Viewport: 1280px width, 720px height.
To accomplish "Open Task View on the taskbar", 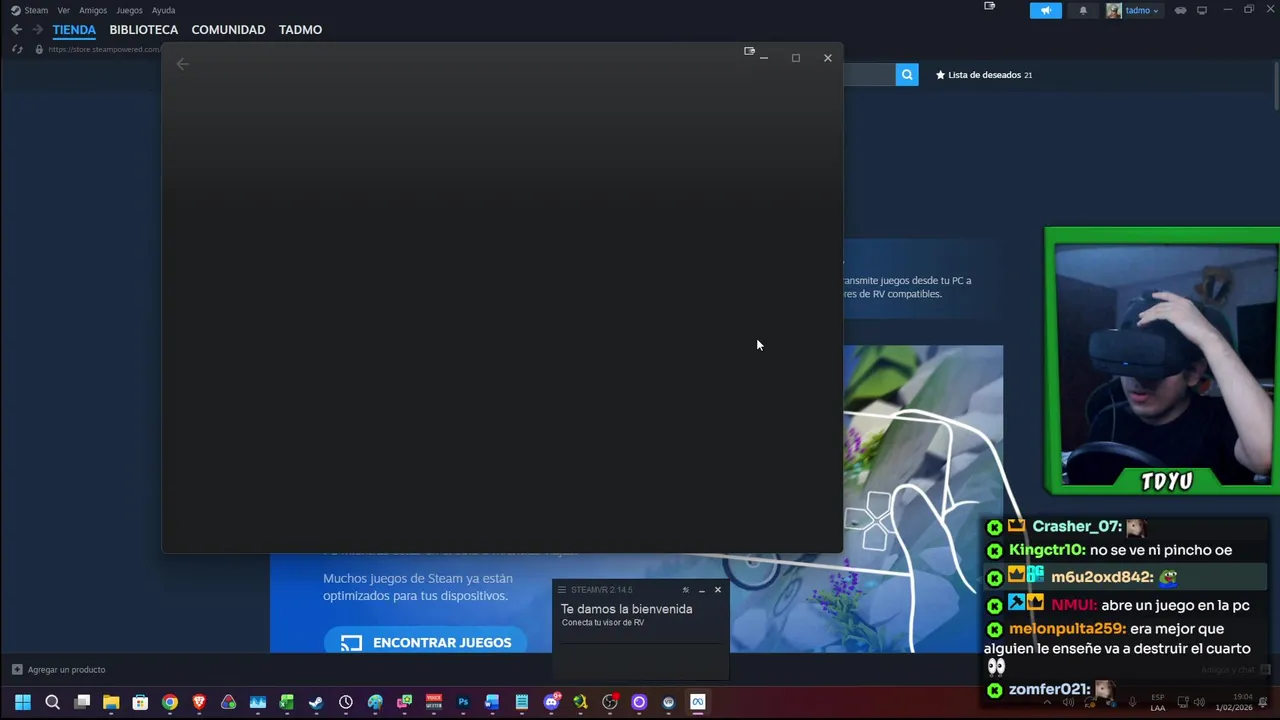I will pos(82,702).
